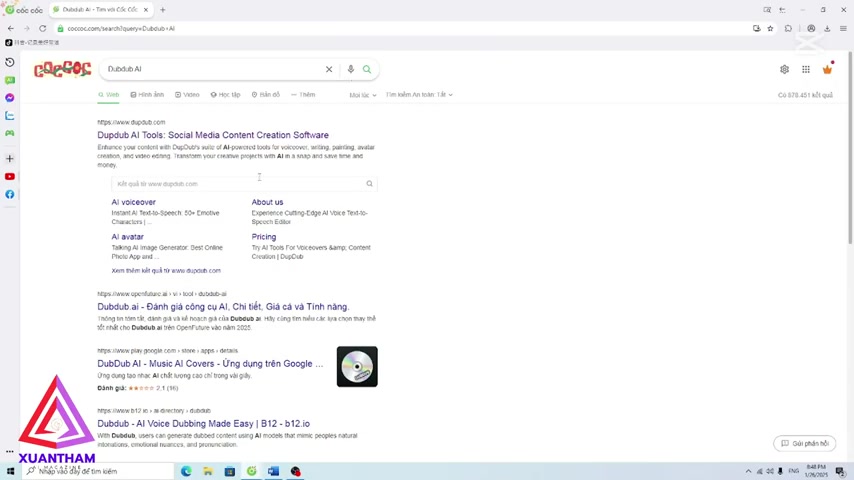The width and height of the screenshot is (854, 480).
Task: Open 'Dupdub AI Tools: Social Media Content' result
Action: pos(213,135)
